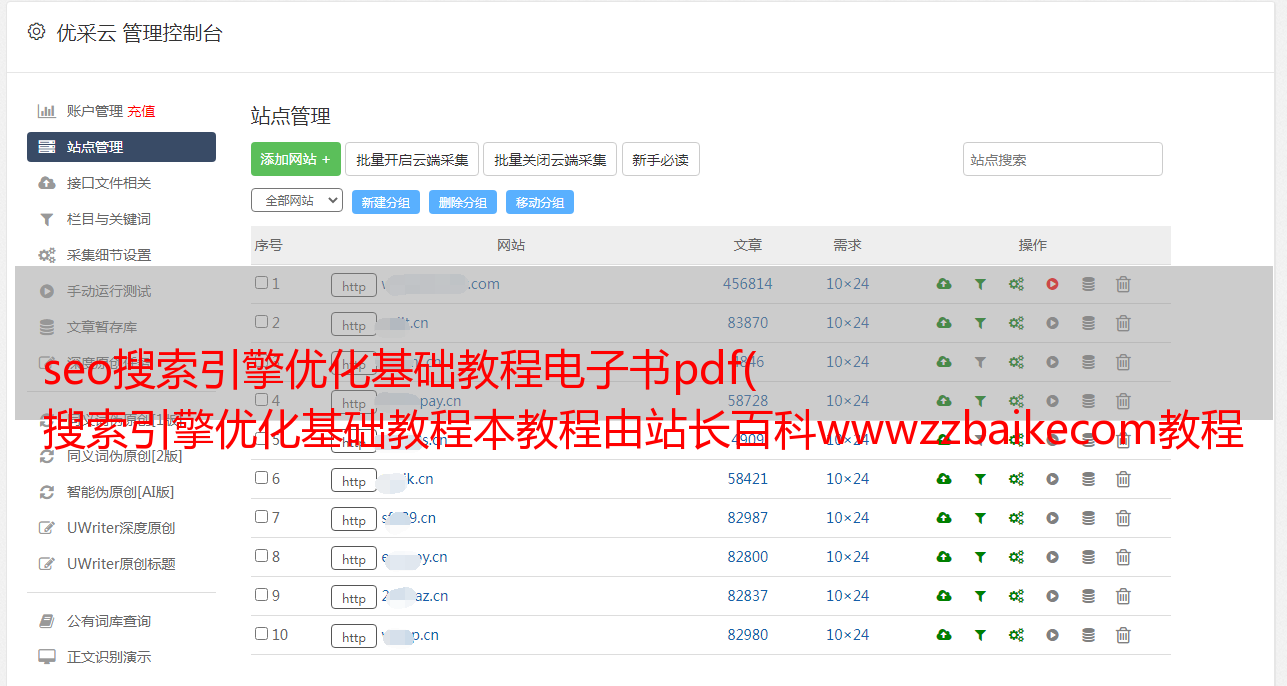Open gears settings icon for site 1

[1016, 284]
